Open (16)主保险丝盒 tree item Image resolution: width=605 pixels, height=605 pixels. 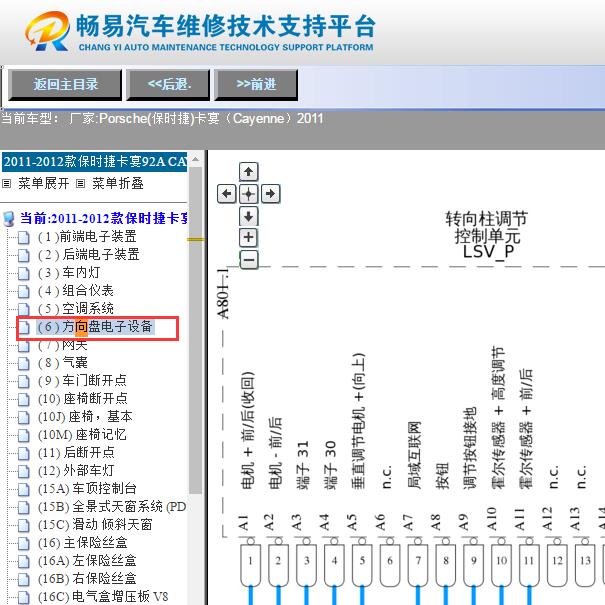tap(82, 543)
